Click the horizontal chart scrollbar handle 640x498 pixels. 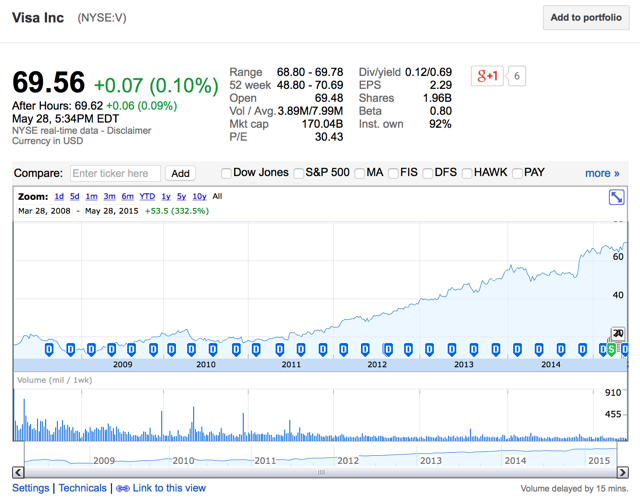pyautogui.click(x=321, y=472)
